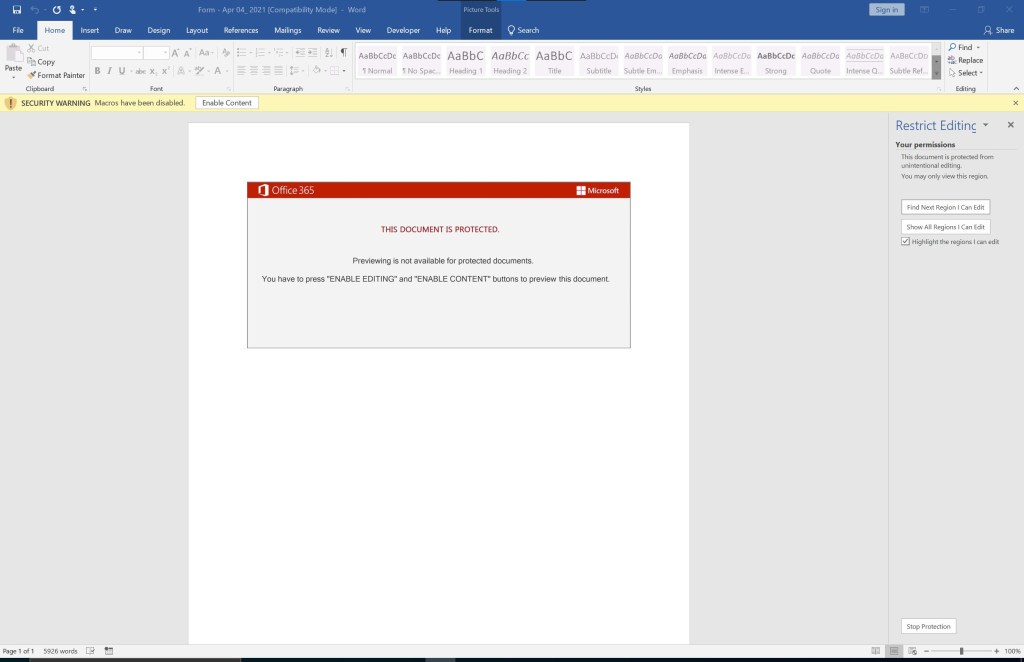Click the Stop Protection button
The image size is (1024, 662).
point(928,626)
